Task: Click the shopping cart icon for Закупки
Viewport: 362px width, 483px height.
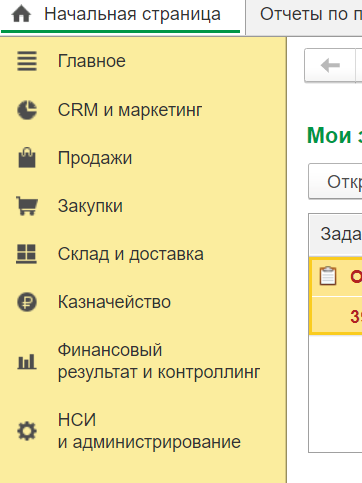Action: (27, 206)
